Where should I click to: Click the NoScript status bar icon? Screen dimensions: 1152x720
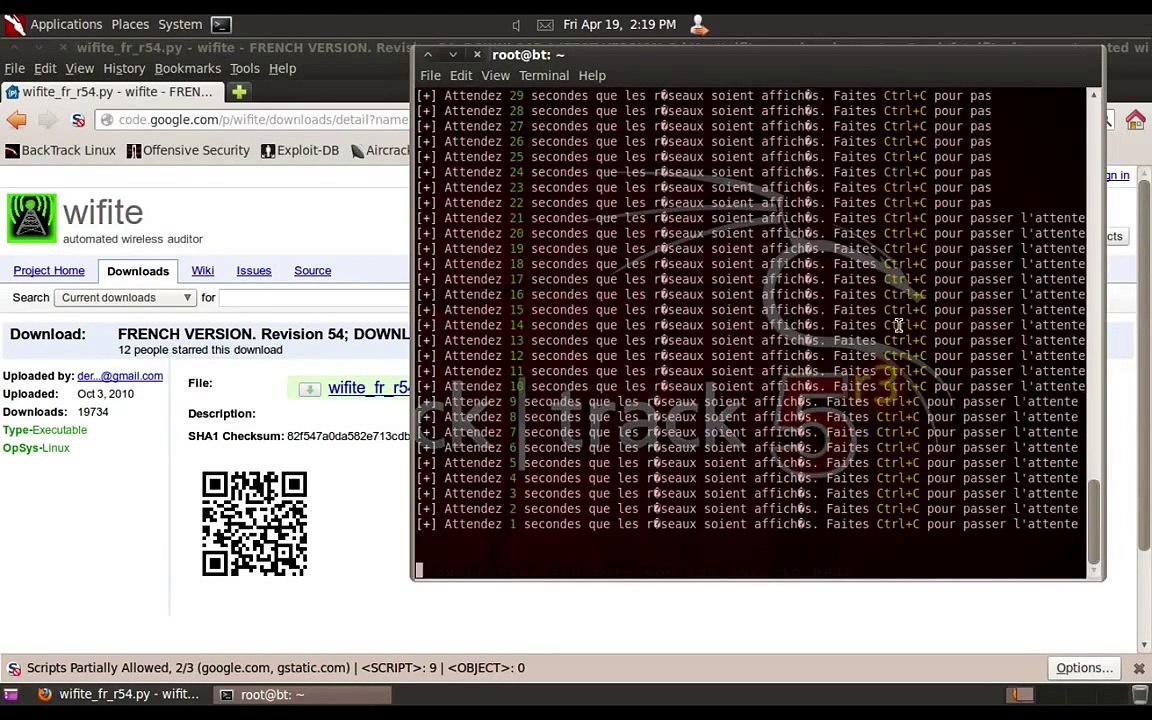point(14,669)
